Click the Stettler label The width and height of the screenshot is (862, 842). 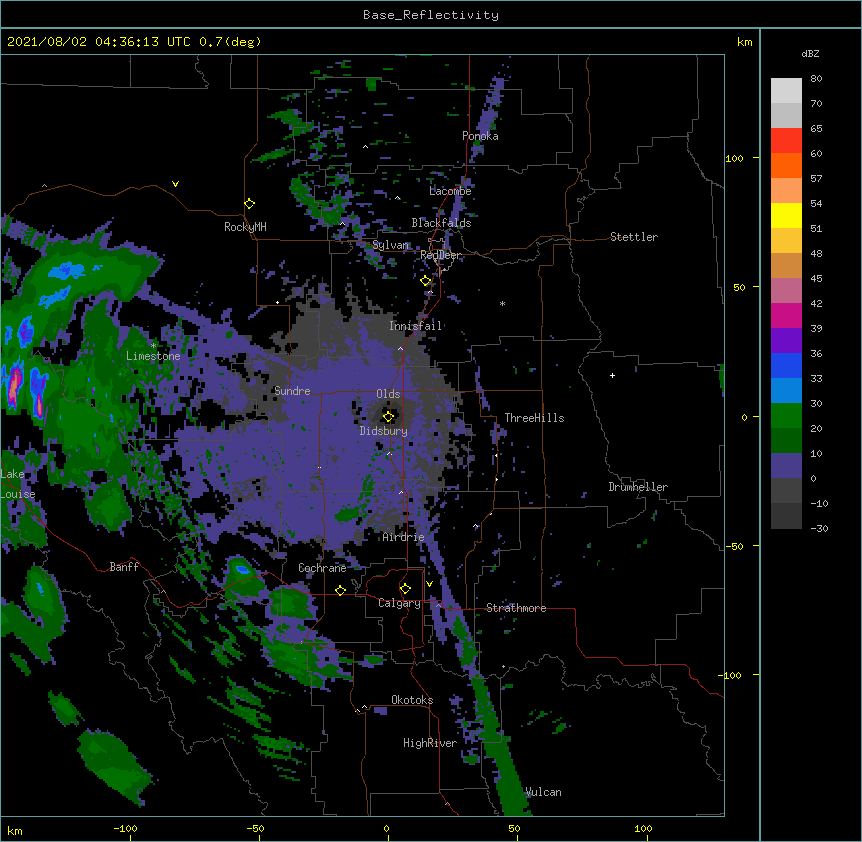click(634, 237)
